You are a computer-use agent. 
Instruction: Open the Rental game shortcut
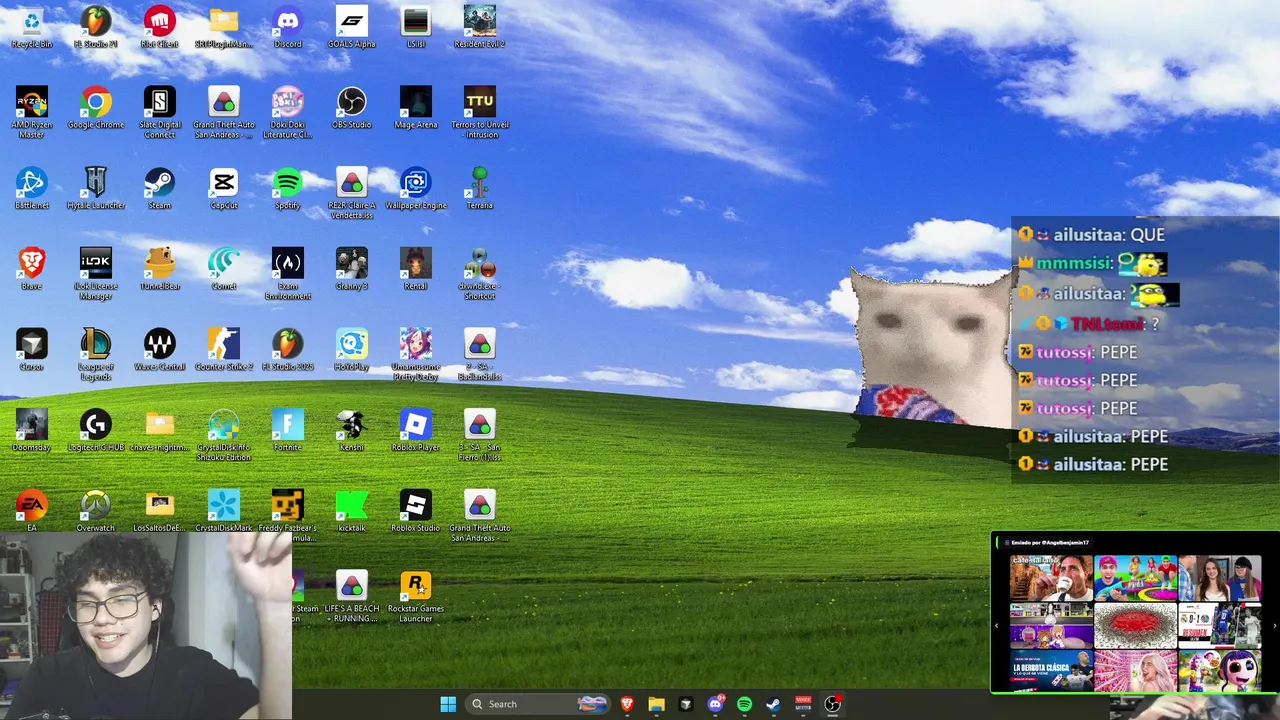[415, 269]
